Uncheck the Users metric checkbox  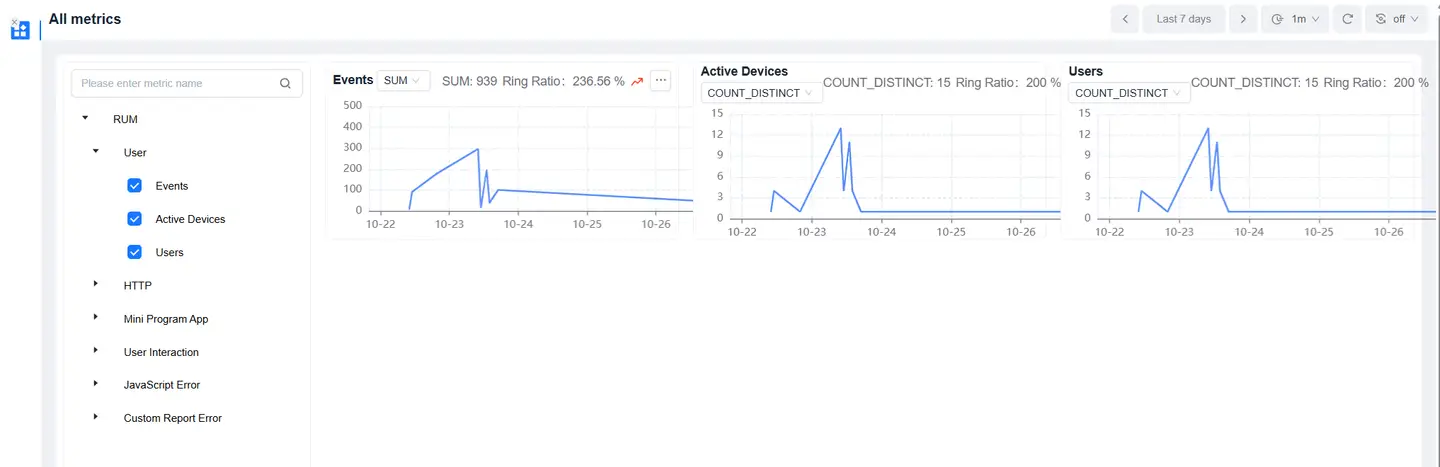point(135,252)
